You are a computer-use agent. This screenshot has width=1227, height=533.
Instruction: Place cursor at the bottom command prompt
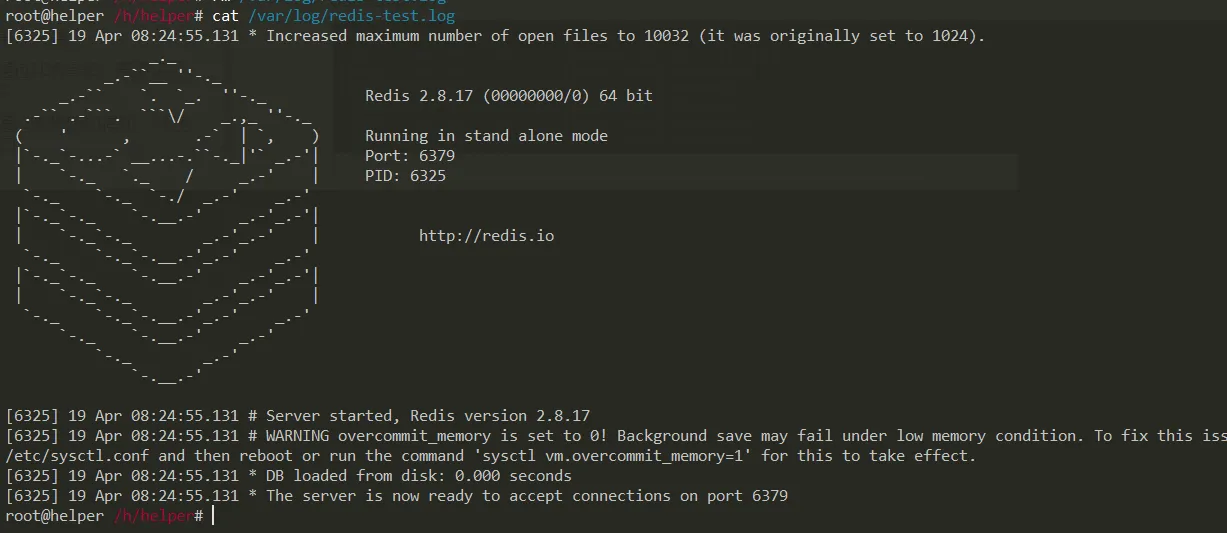pyautogui.click(x=213, y=516)
